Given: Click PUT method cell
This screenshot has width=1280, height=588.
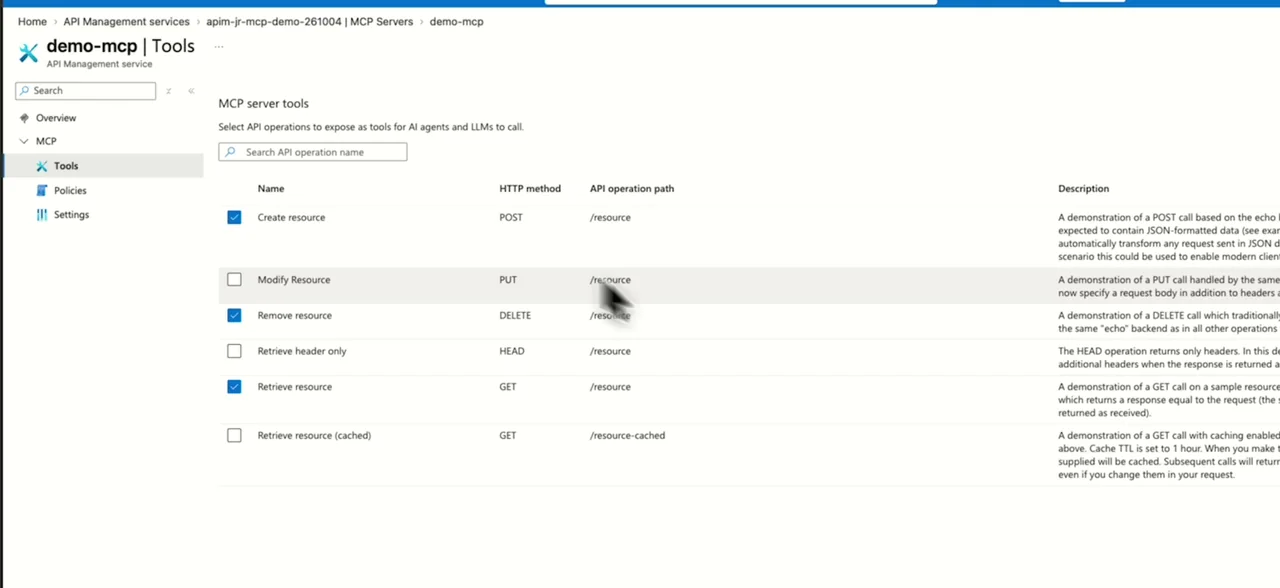Looking at the screenshot, I should [508, 280].
